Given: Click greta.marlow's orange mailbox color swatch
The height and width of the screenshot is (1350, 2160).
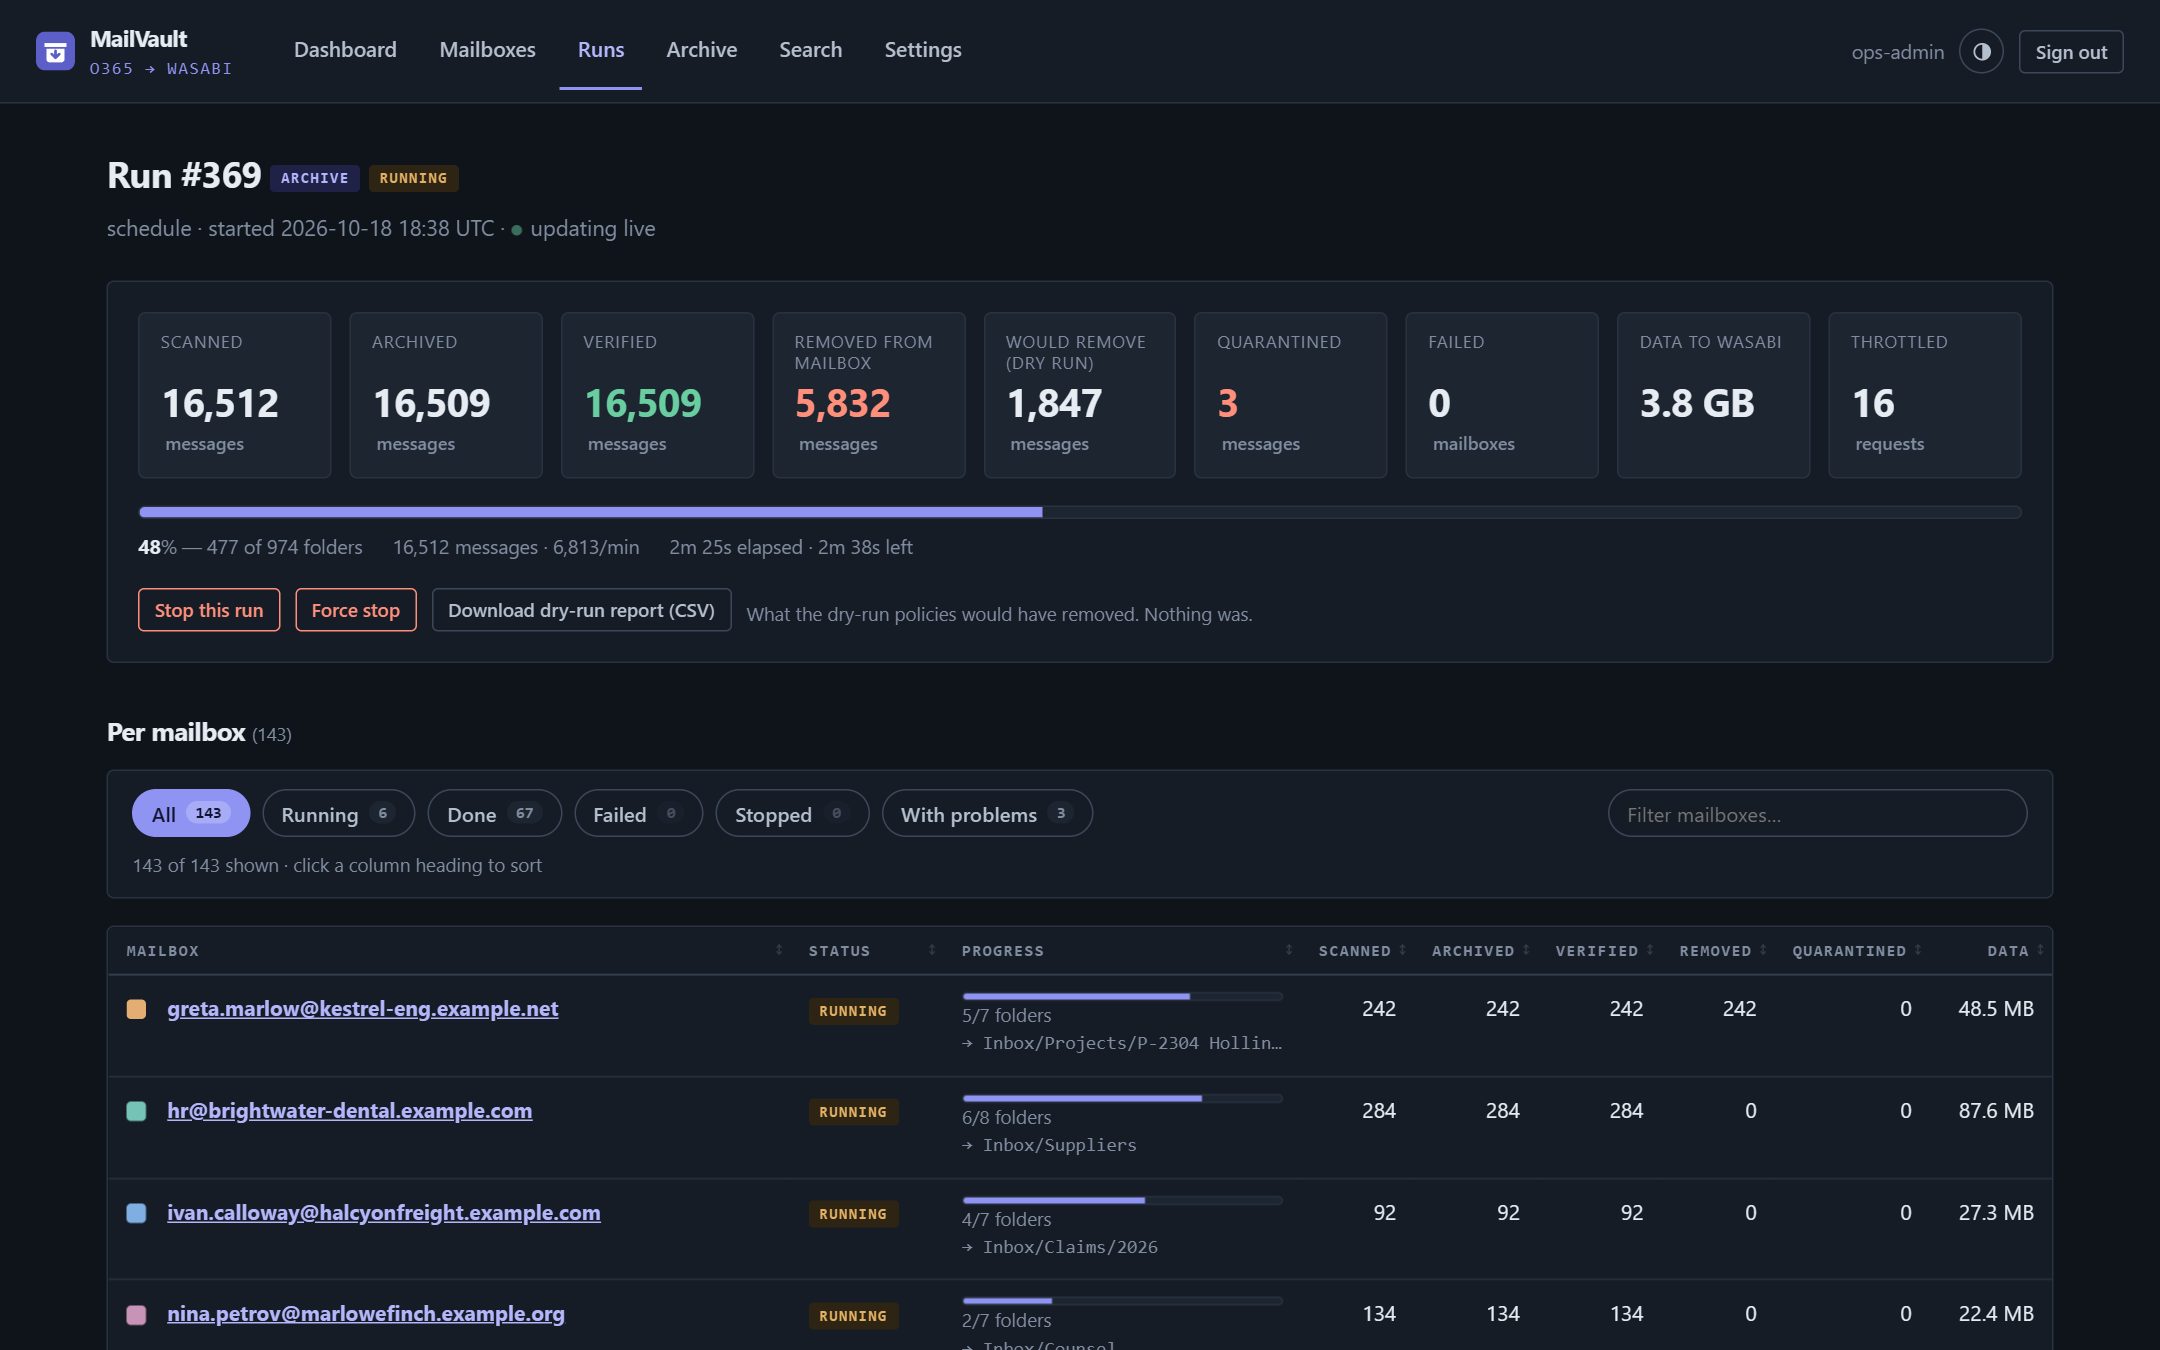Looking at the screenshot, I should [x=137, y=1009].
